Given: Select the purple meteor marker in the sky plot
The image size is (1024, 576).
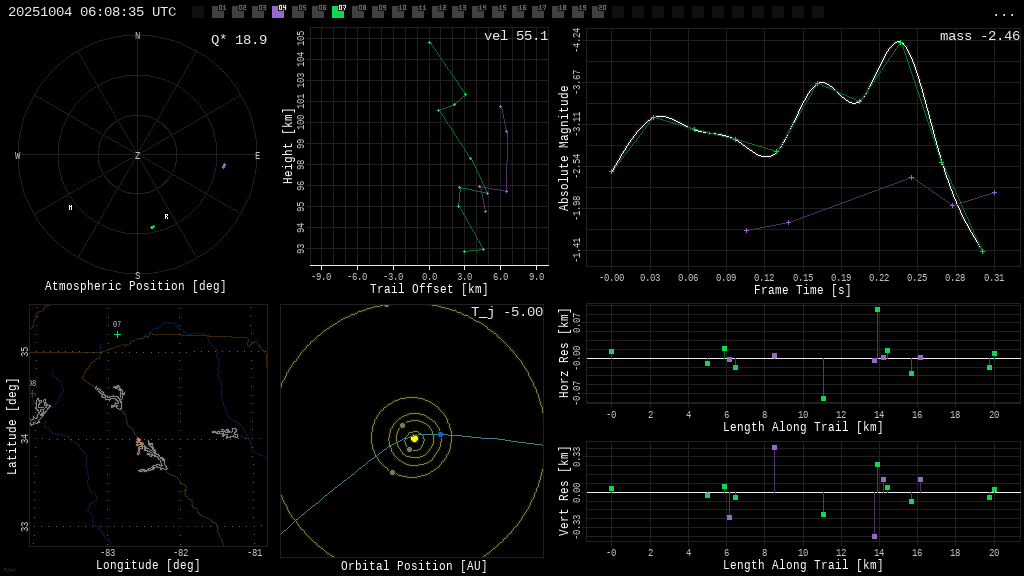Looking at the screenshot, I should coord(224,166).
